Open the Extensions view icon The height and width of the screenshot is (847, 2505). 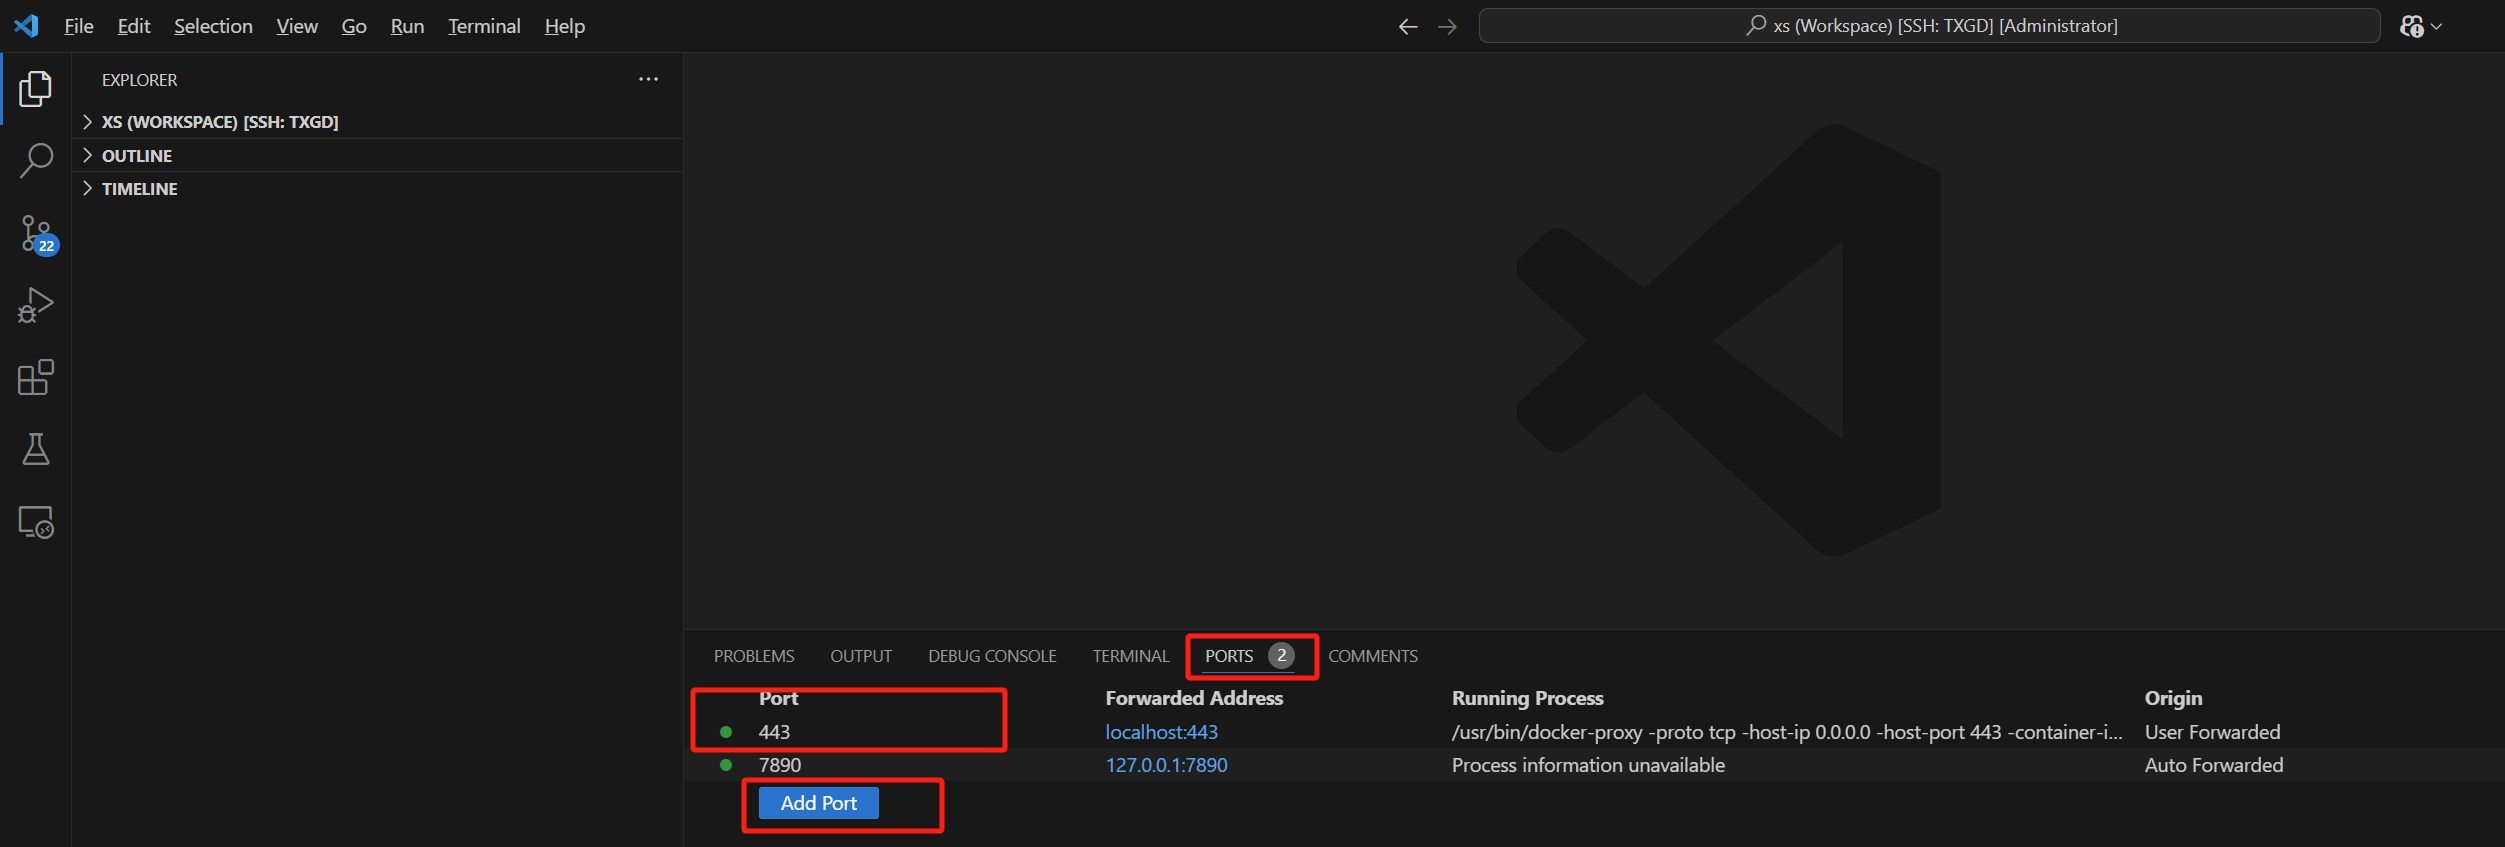tap(36, 377)
